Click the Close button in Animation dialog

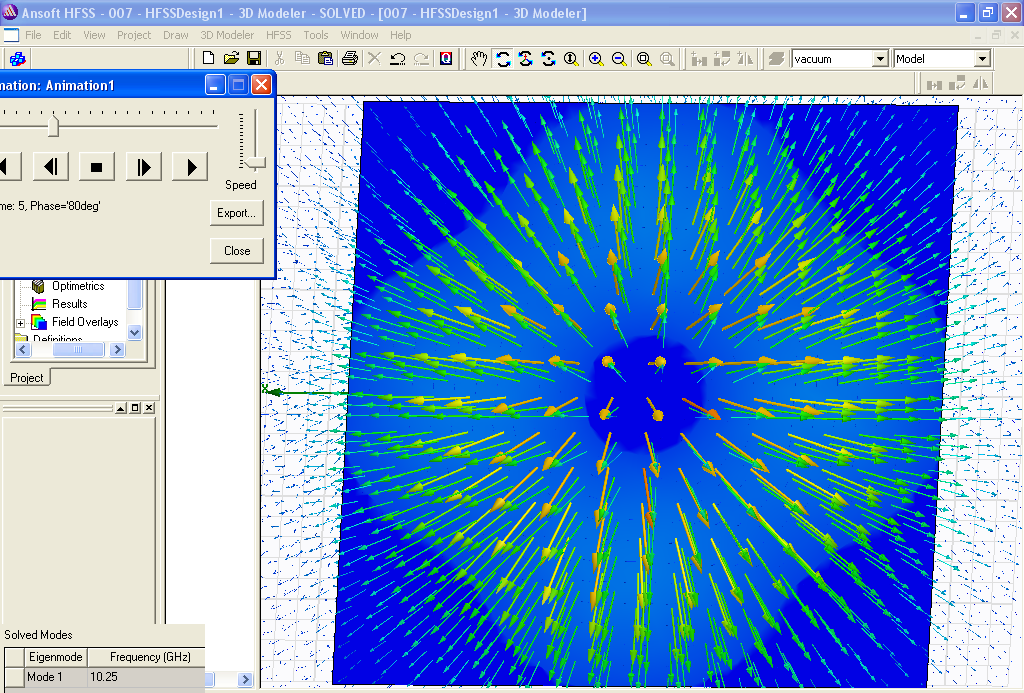pyautogui.click(x=236, y=251)
